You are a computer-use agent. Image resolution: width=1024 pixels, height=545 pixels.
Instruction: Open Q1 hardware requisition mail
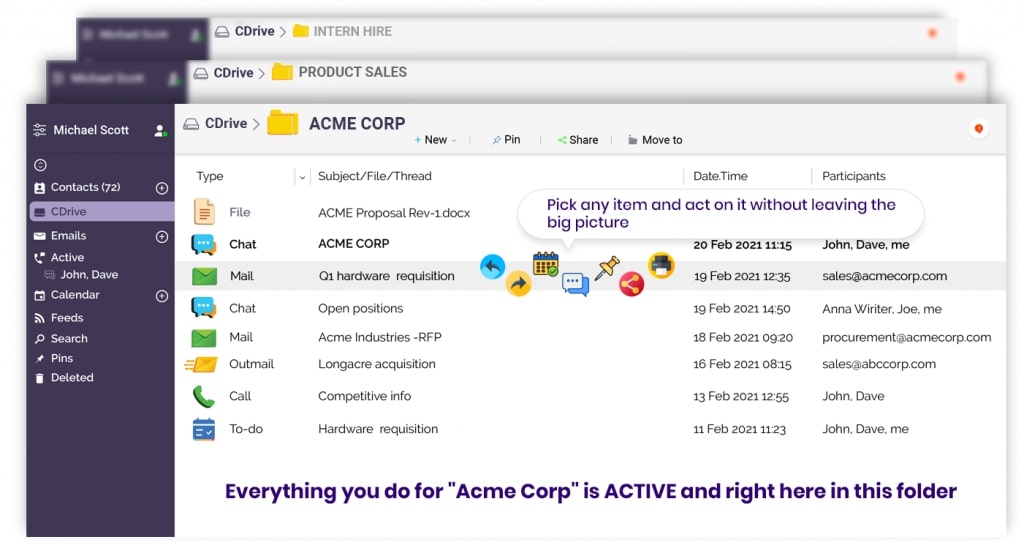(x=387, y=275)
